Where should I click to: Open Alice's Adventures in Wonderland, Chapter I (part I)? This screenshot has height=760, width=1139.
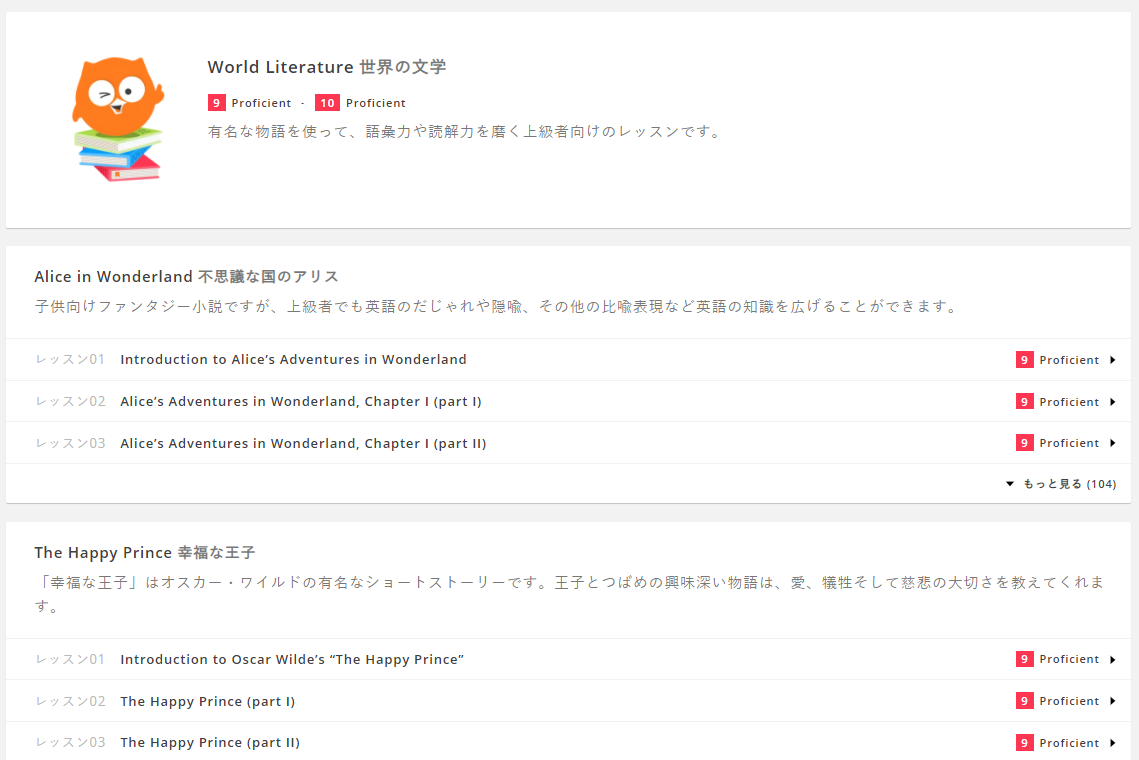[x=301, y=402]
